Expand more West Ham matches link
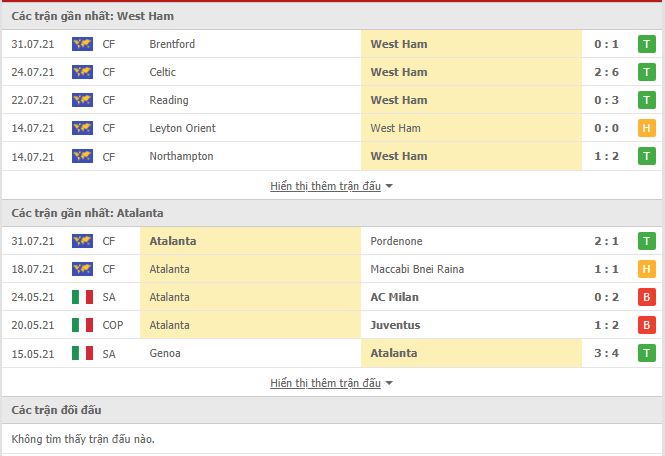This screenshot has width=665, height=456. point(325,186)
